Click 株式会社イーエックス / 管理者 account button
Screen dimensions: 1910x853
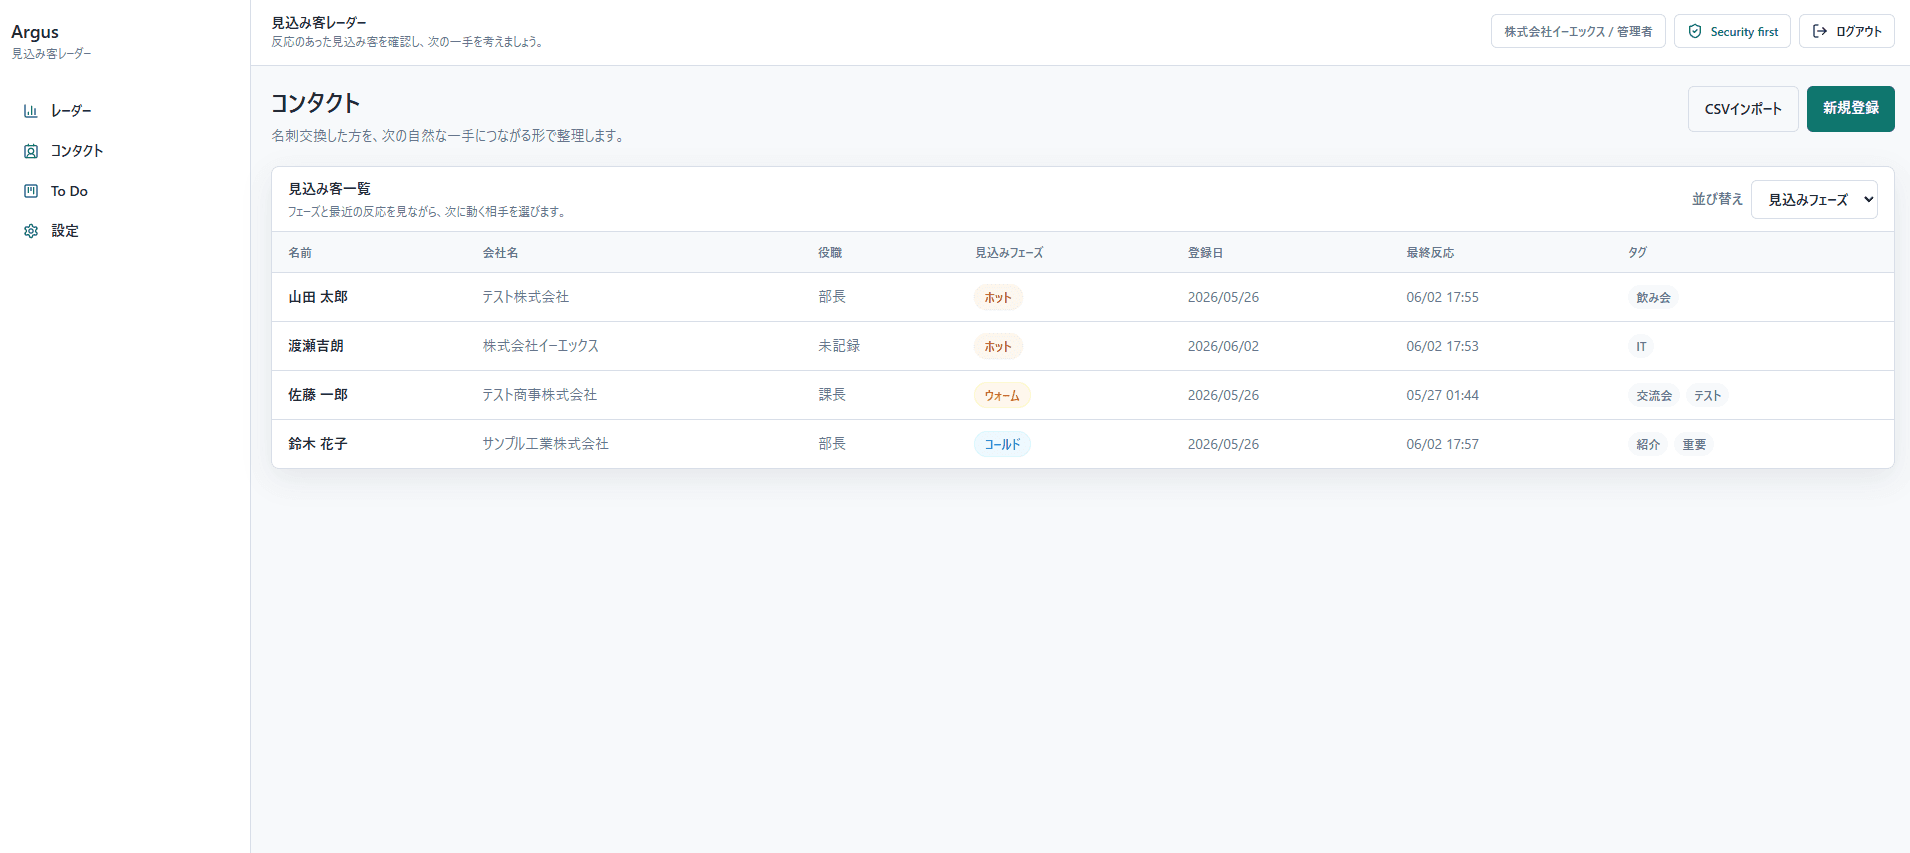click(x=1578, y=32)
